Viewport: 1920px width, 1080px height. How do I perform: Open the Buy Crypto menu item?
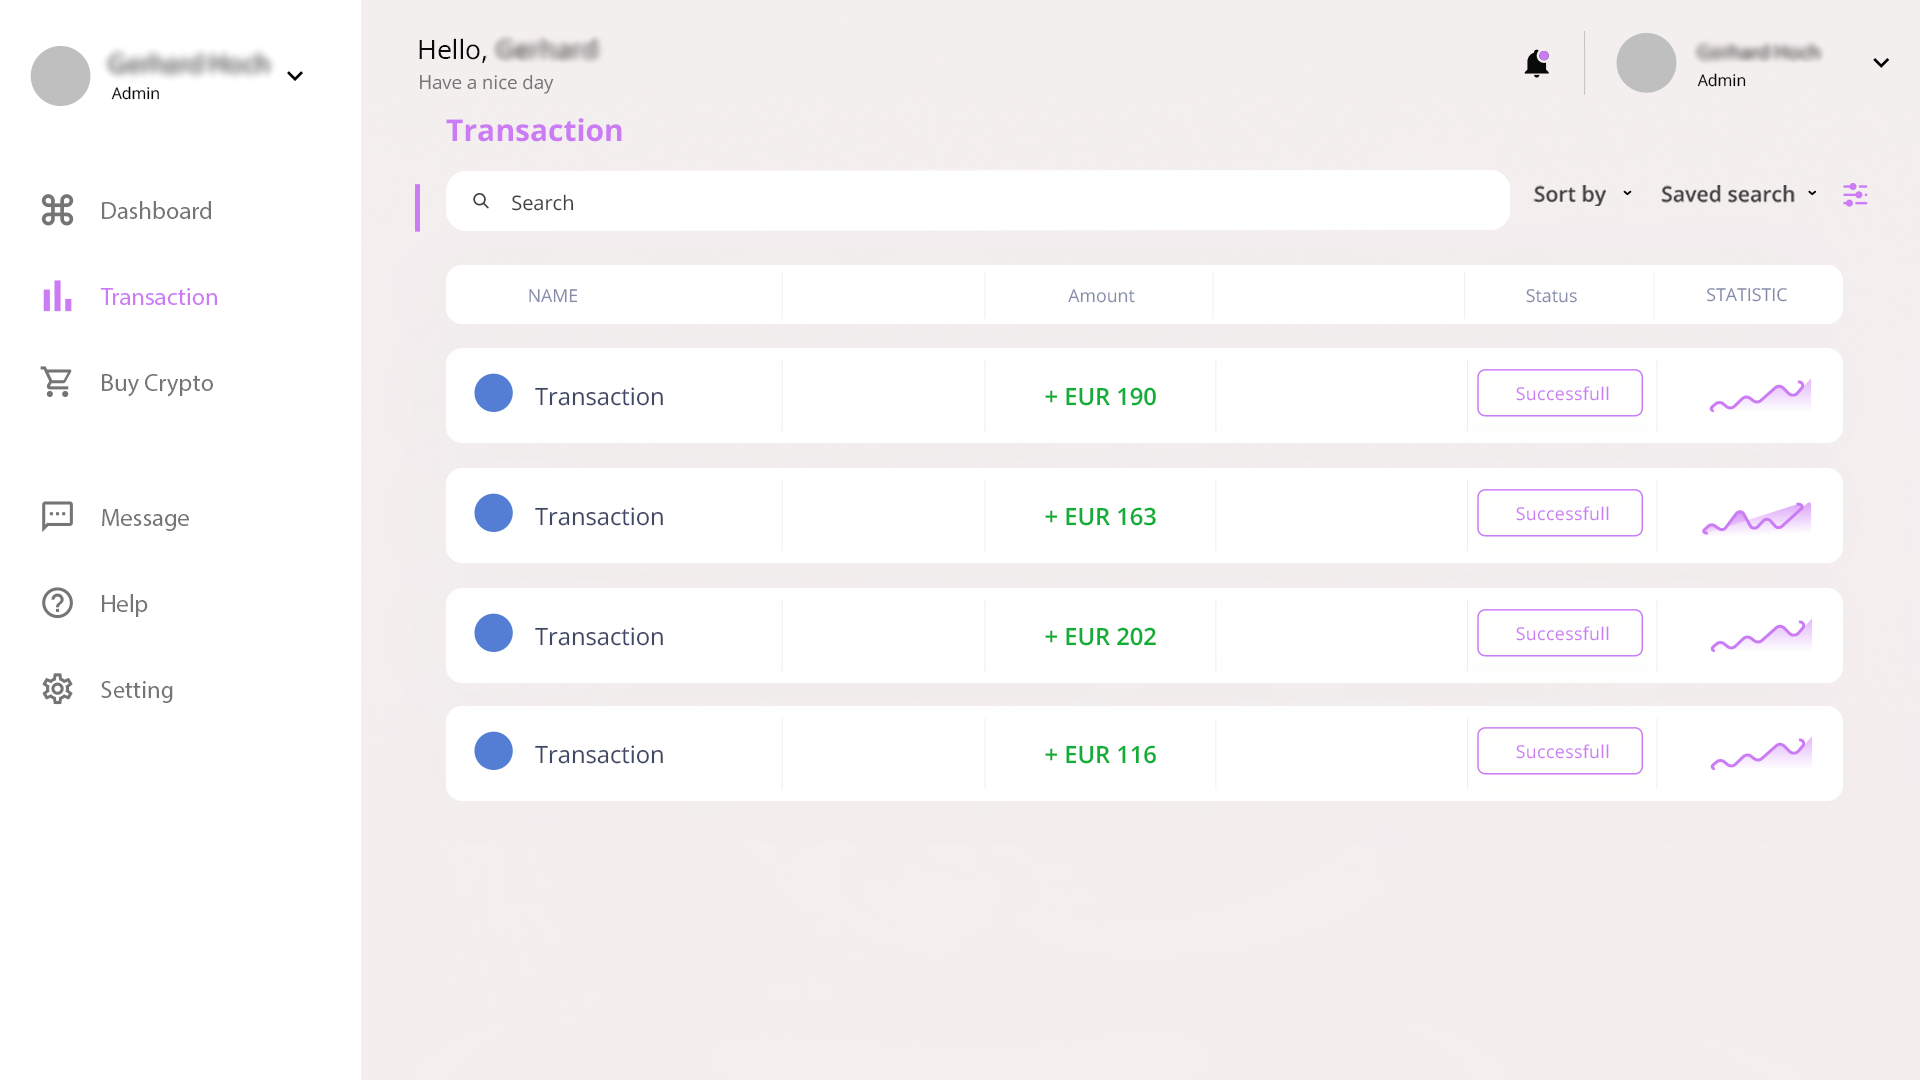(157, 383)
